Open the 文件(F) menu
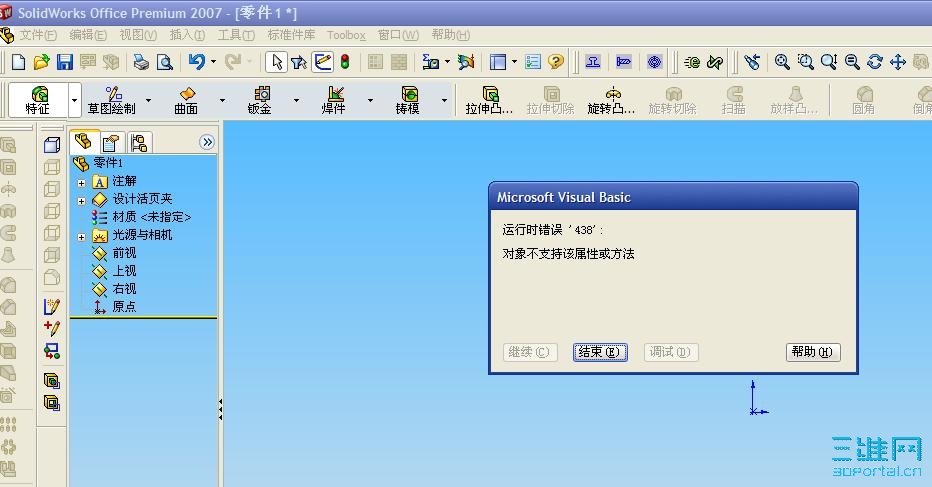Viewport: 932px width, 487px height. pyautogui.click(x=38, y=35)
